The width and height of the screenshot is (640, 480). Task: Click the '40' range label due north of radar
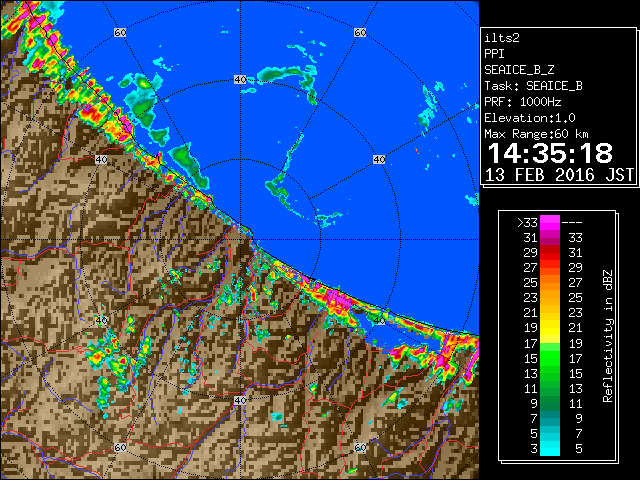pyautogui.click(x=240, y=80)
